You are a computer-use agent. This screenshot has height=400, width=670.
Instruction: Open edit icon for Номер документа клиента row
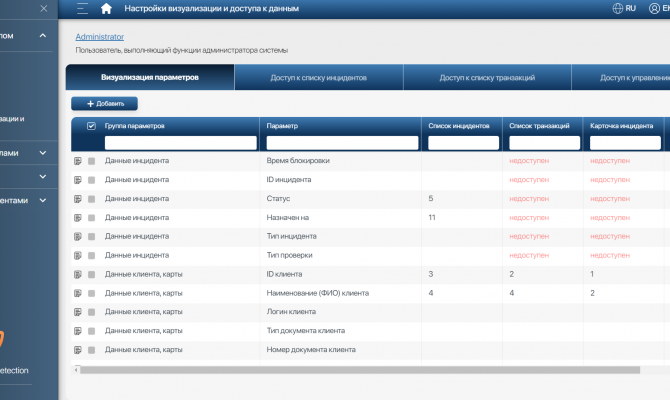tap(78, 350)
